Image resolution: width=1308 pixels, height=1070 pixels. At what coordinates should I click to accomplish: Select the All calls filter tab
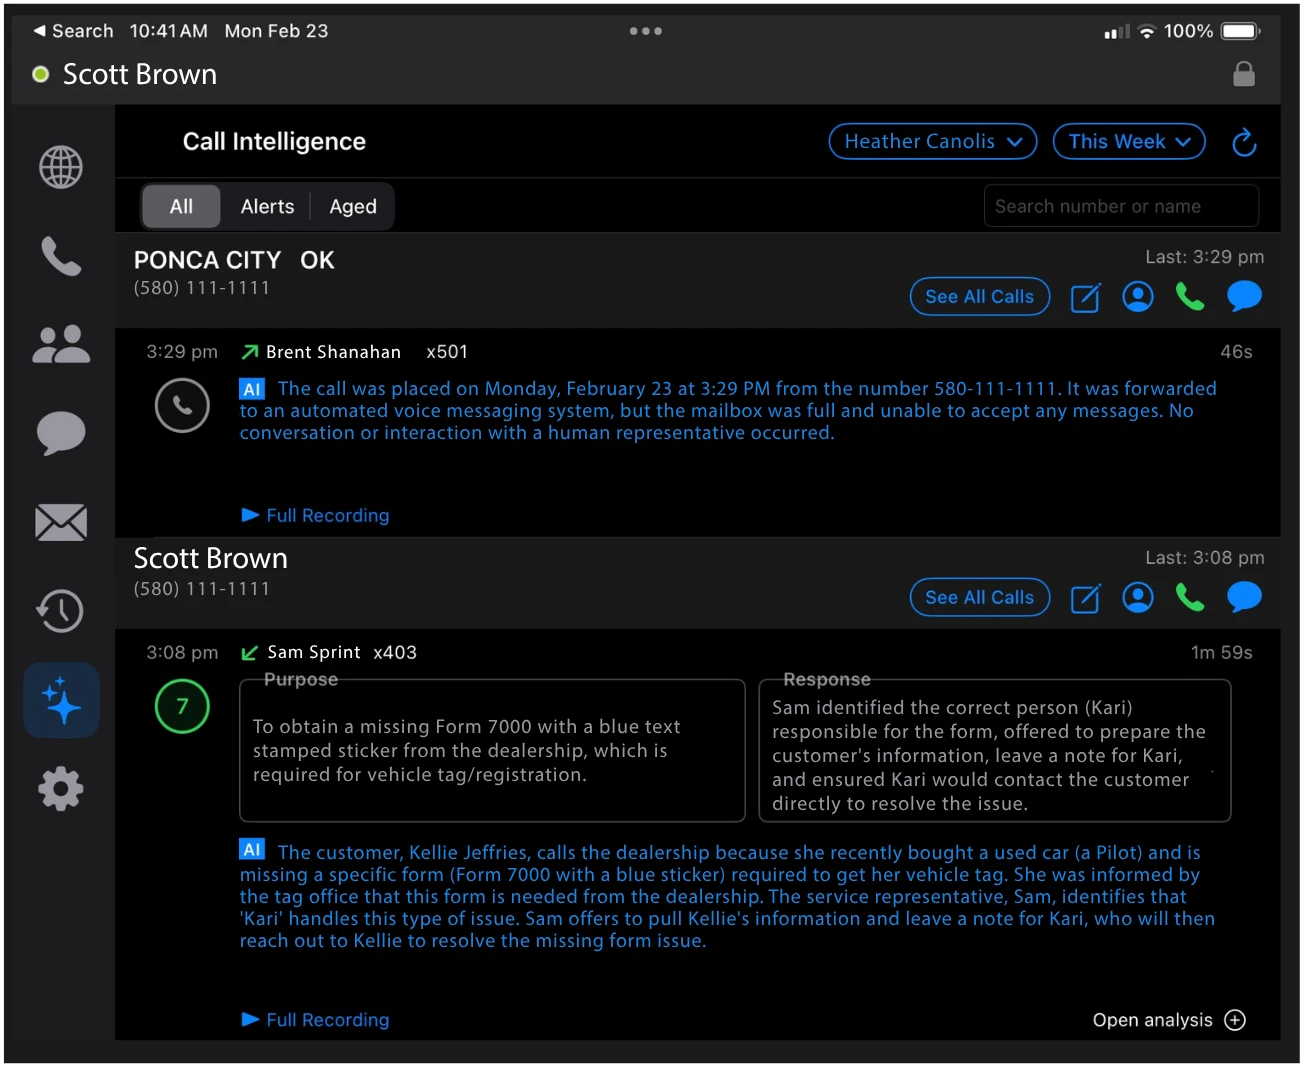click(x=181, y=206)
